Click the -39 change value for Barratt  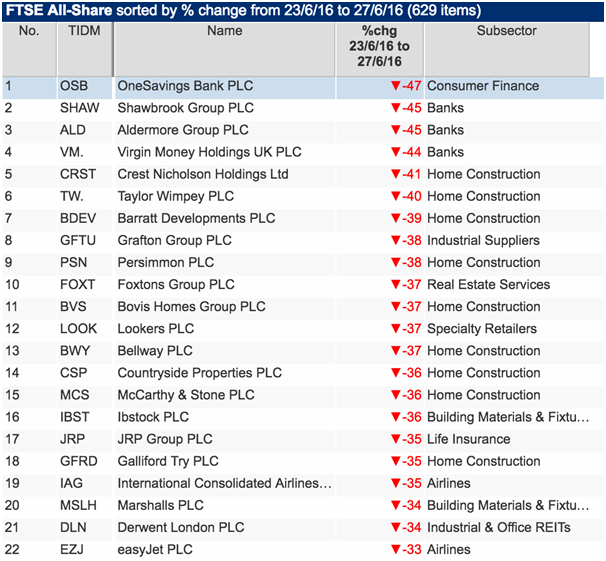(406, 218)
